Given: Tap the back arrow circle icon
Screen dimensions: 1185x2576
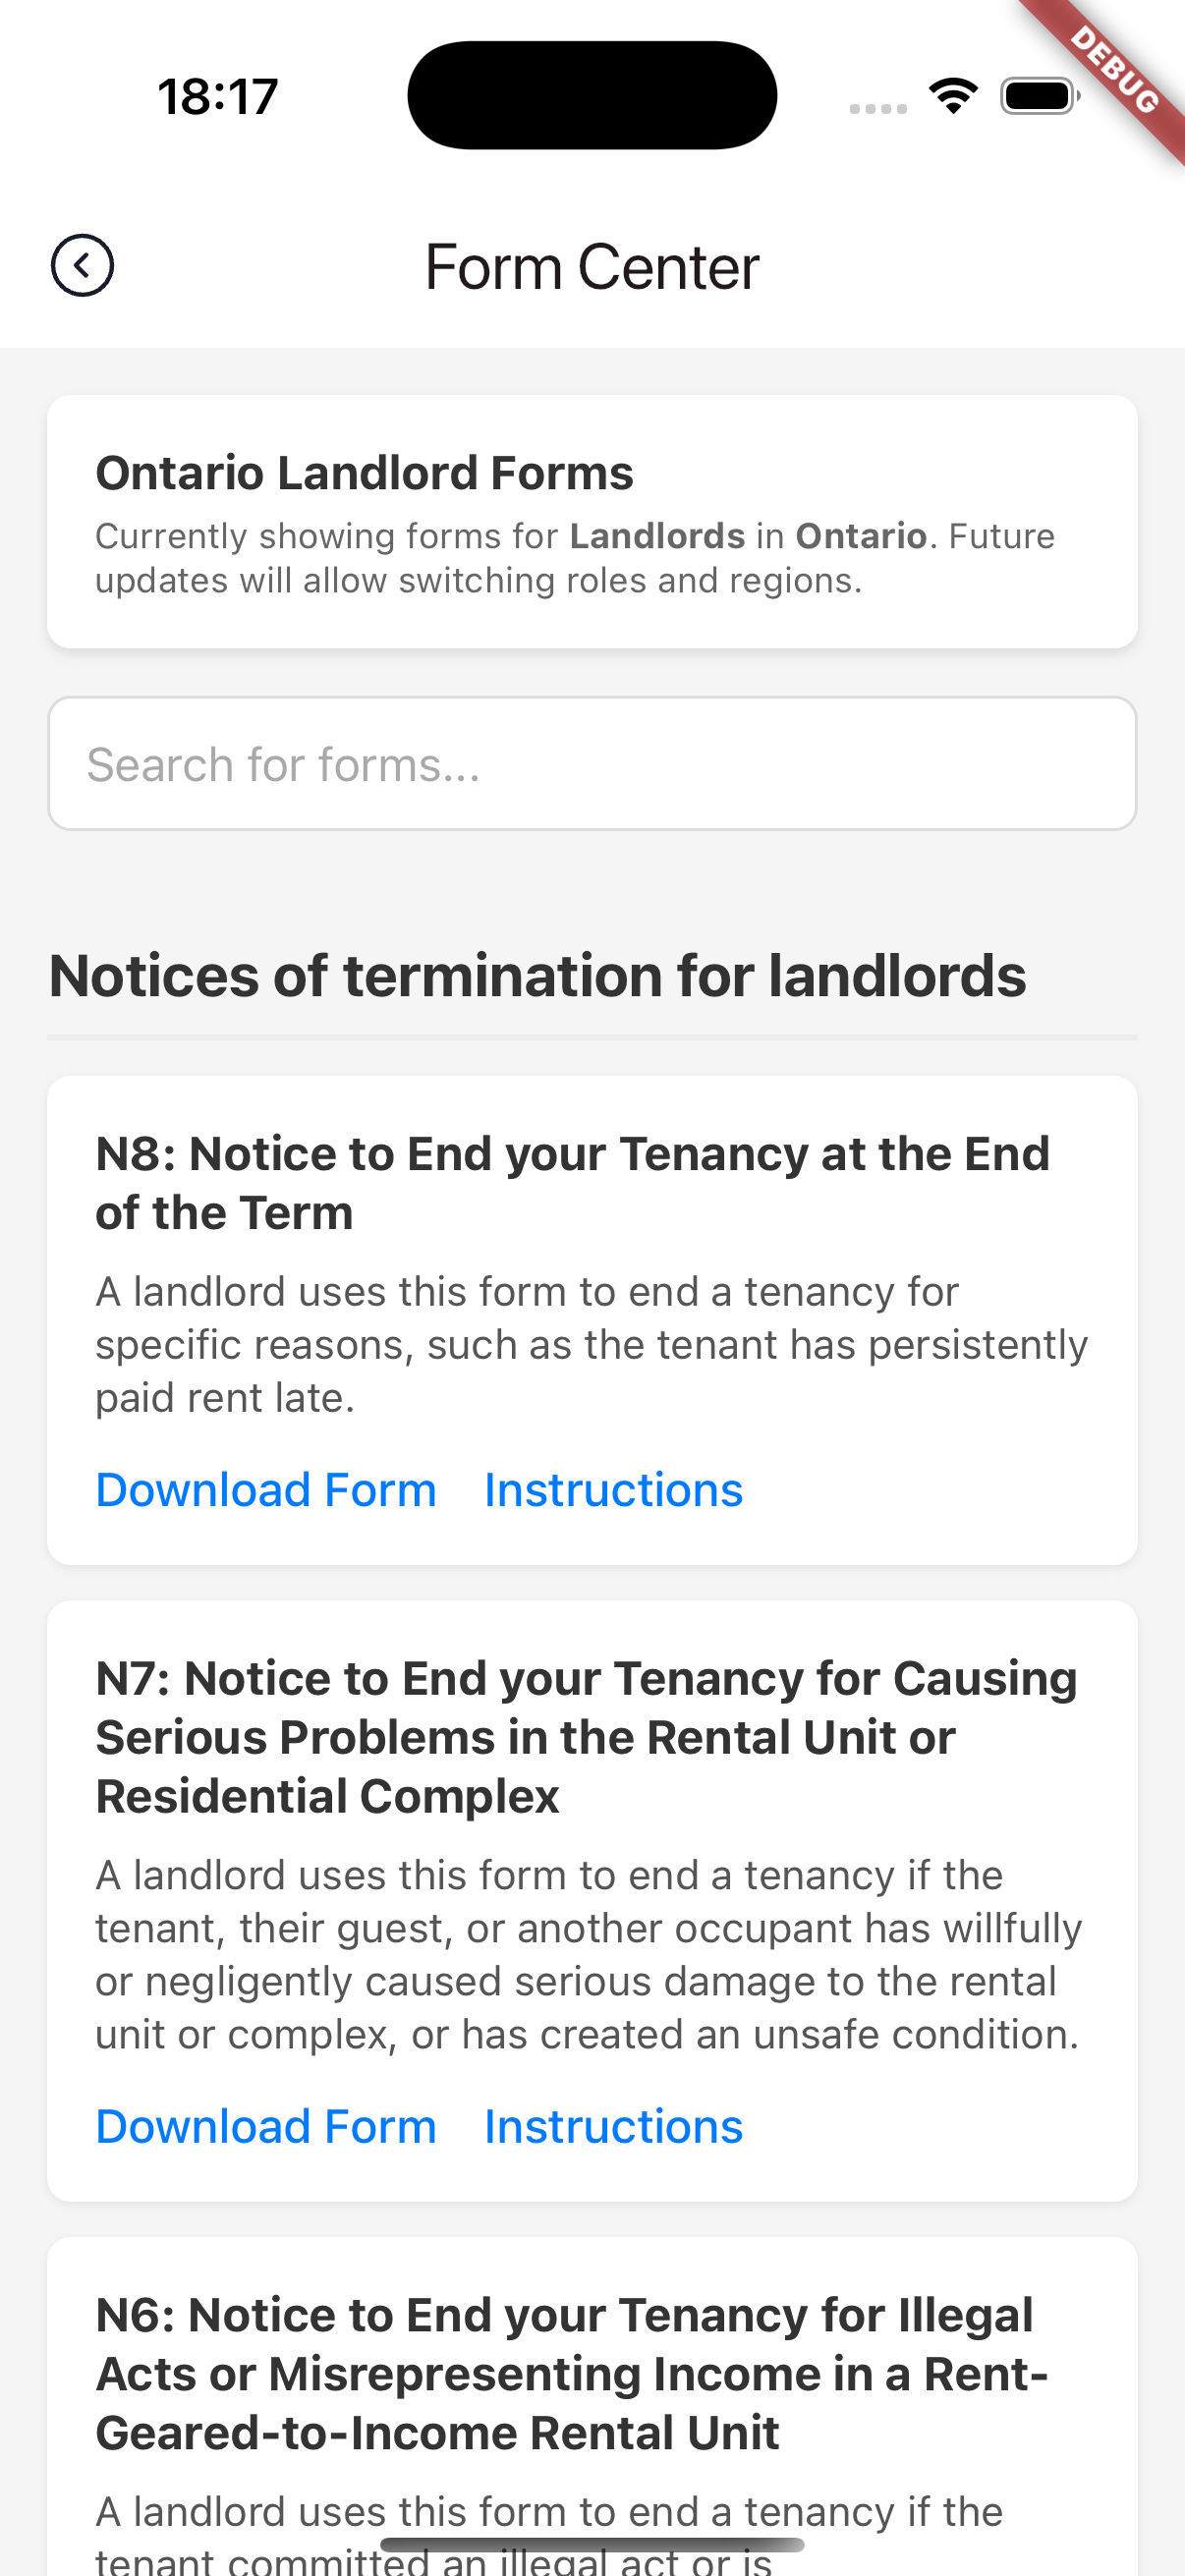Looking at the screenshot, I should point(82,266).
